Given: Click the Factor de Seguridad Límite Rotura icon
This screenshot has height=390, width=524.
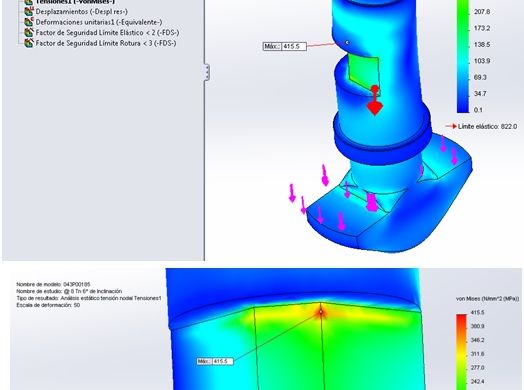Looking at the screenshot, I should coord(29,43).
